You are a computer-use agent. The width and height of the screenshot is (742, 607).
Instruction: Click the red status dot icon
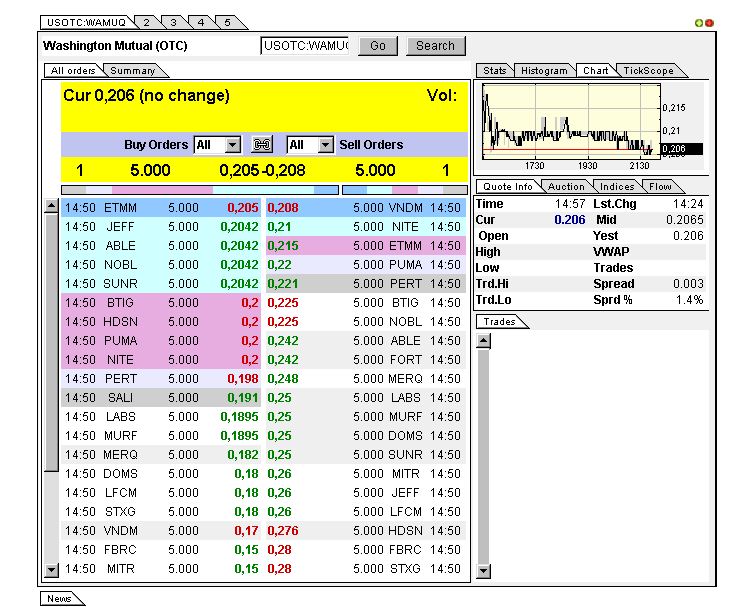pos(709,23)
